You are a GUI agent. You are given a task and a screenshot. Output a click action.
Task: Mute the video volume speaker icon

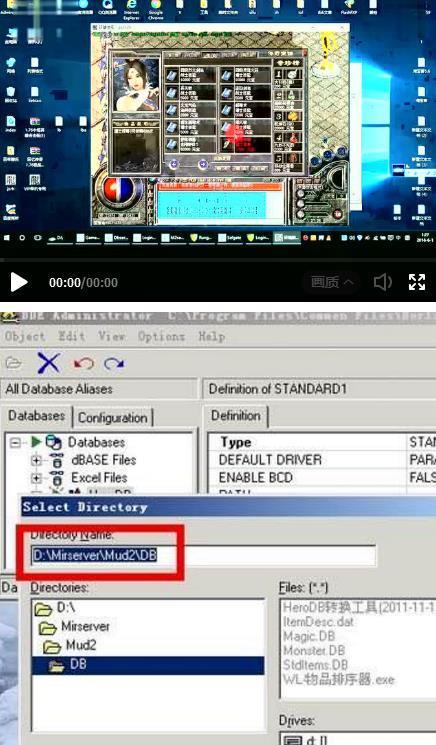[x=382, y=282]
